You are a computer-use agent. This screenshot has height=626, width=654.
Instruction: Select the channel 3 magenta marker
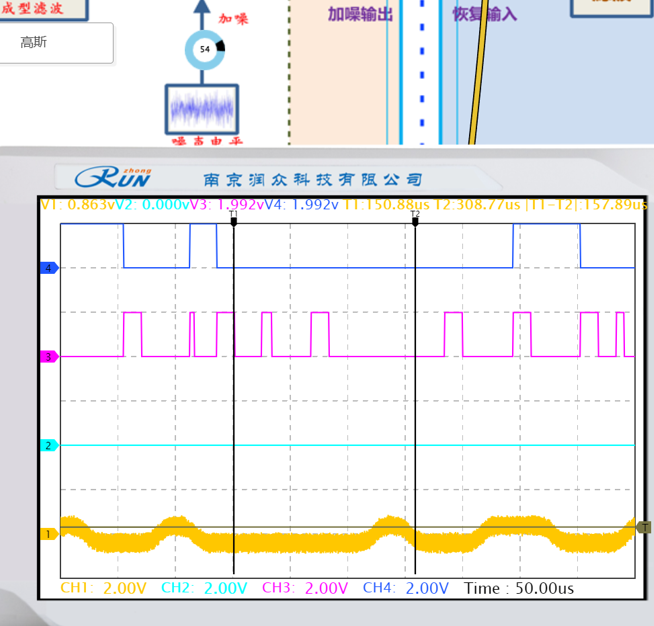pos(46,357)
